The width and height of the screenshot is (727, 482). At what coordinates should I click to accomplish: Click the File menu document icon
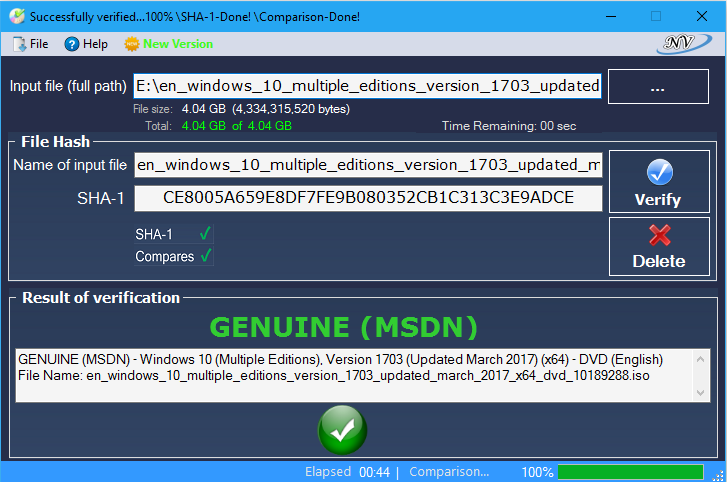19,44
